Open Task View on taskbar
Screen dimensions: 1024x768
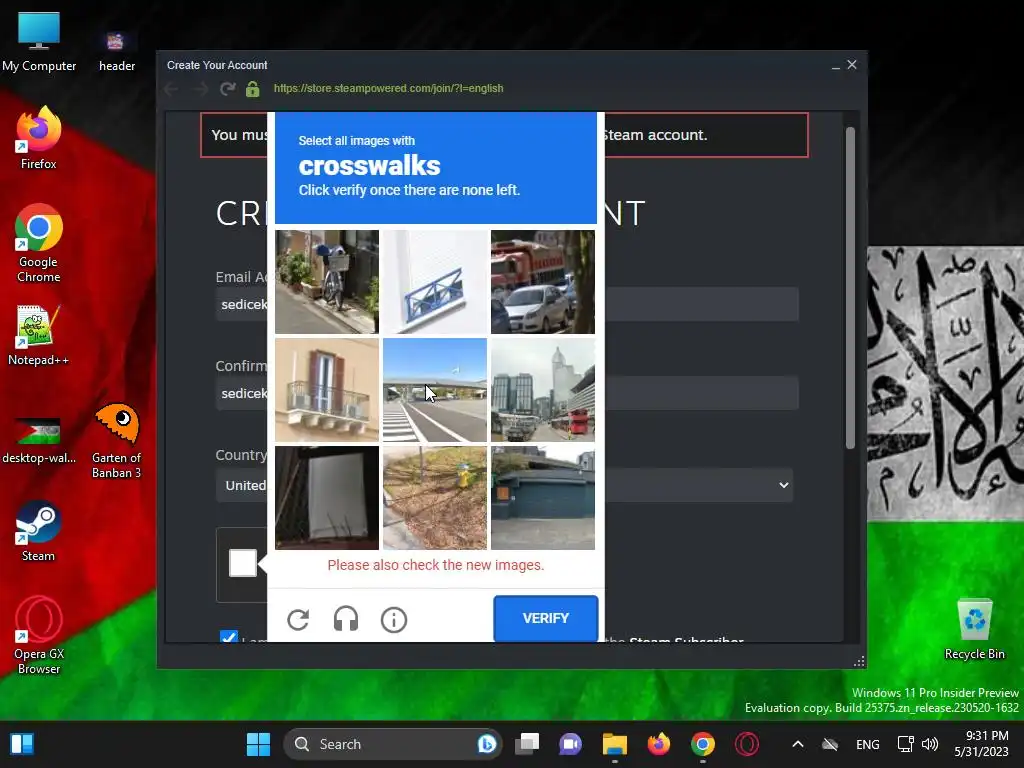coord(527,744)
